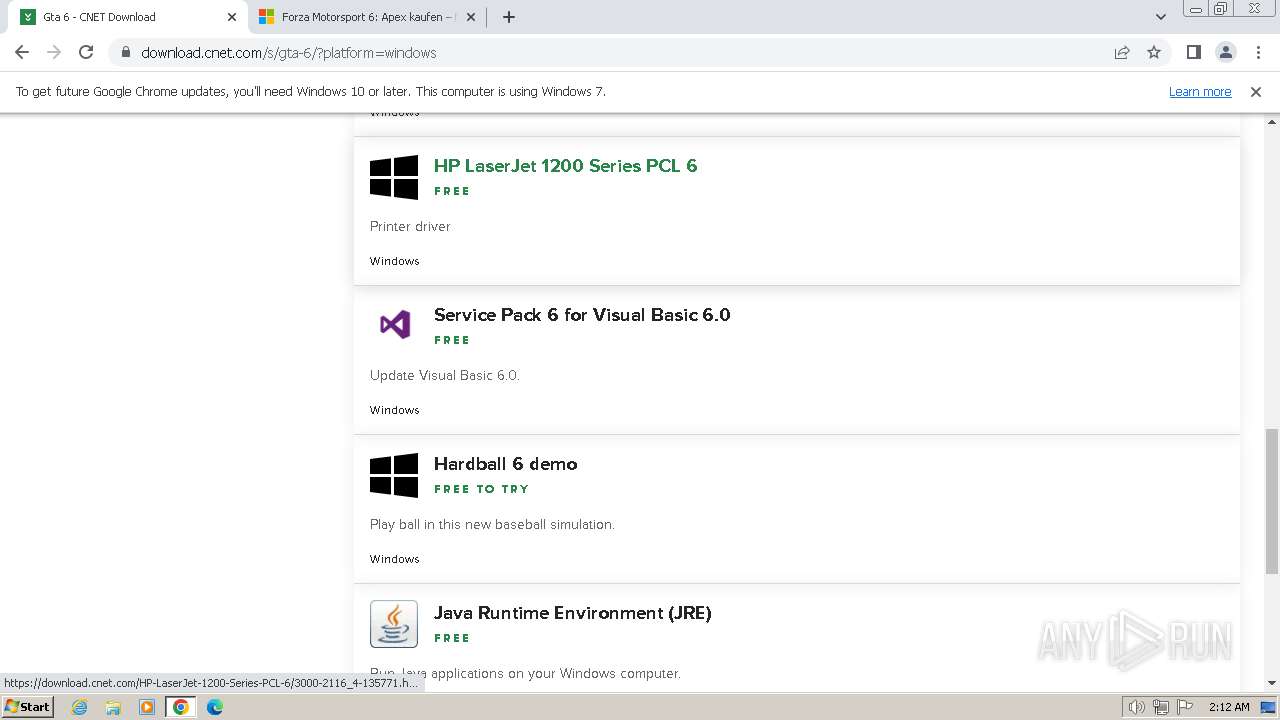Open Java Runtime Environment (JRE) listing
Image resolution: width=1280 pixels, height=720 pixels.
(x=572, y=613)
